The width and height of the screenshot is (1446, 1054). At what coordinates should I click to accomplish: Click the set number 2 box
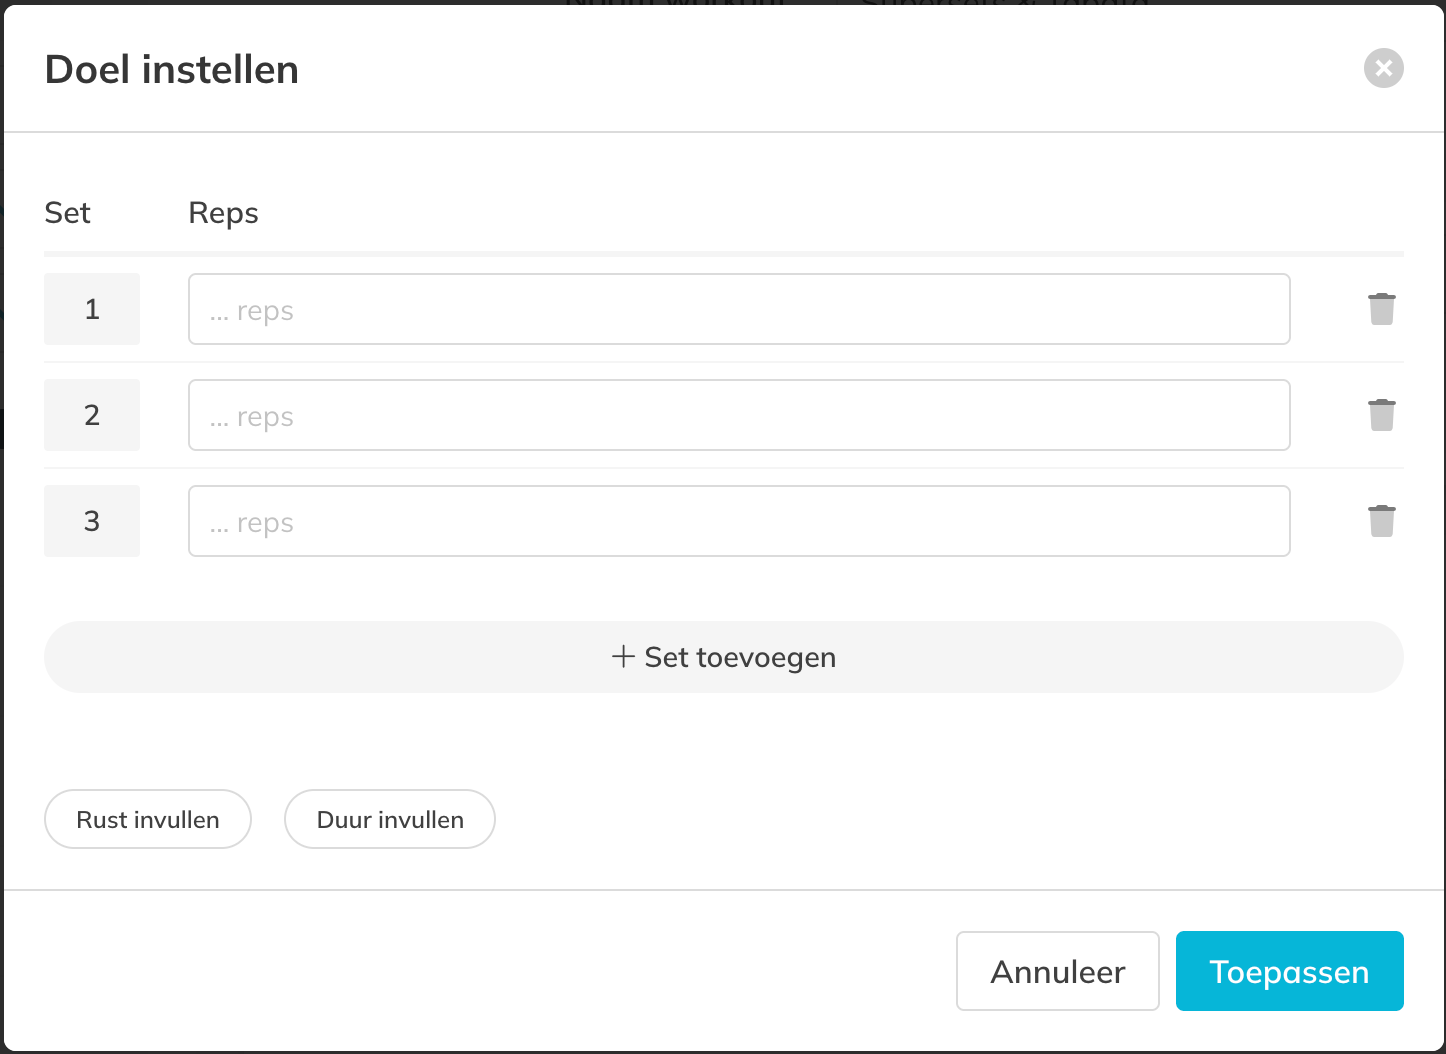point(92,415)
